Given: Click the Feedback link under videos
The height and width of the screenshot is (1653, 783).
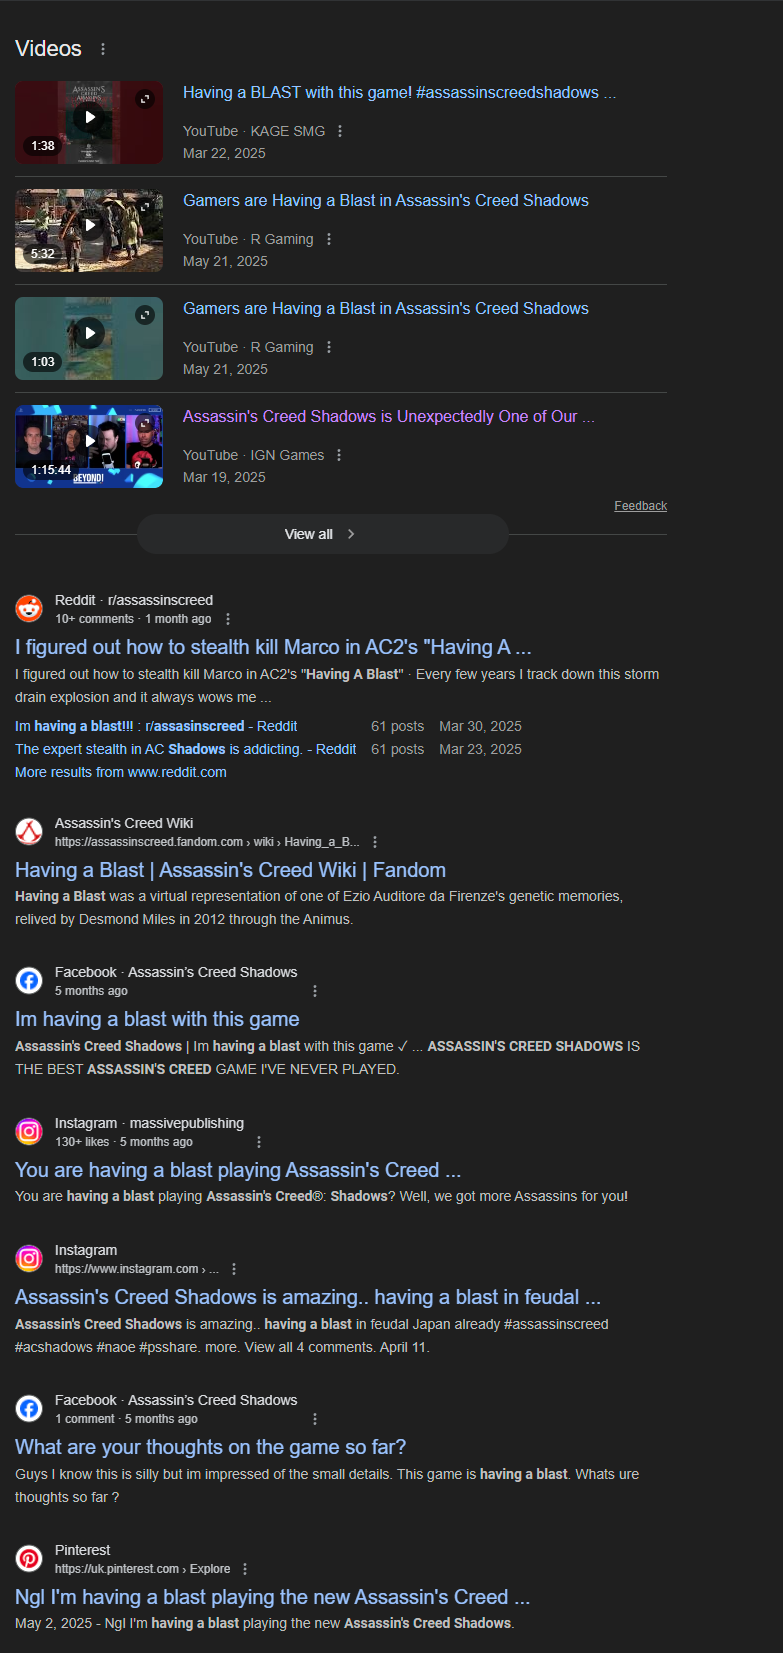Looking at the screenshot, I should coord(640,506).
